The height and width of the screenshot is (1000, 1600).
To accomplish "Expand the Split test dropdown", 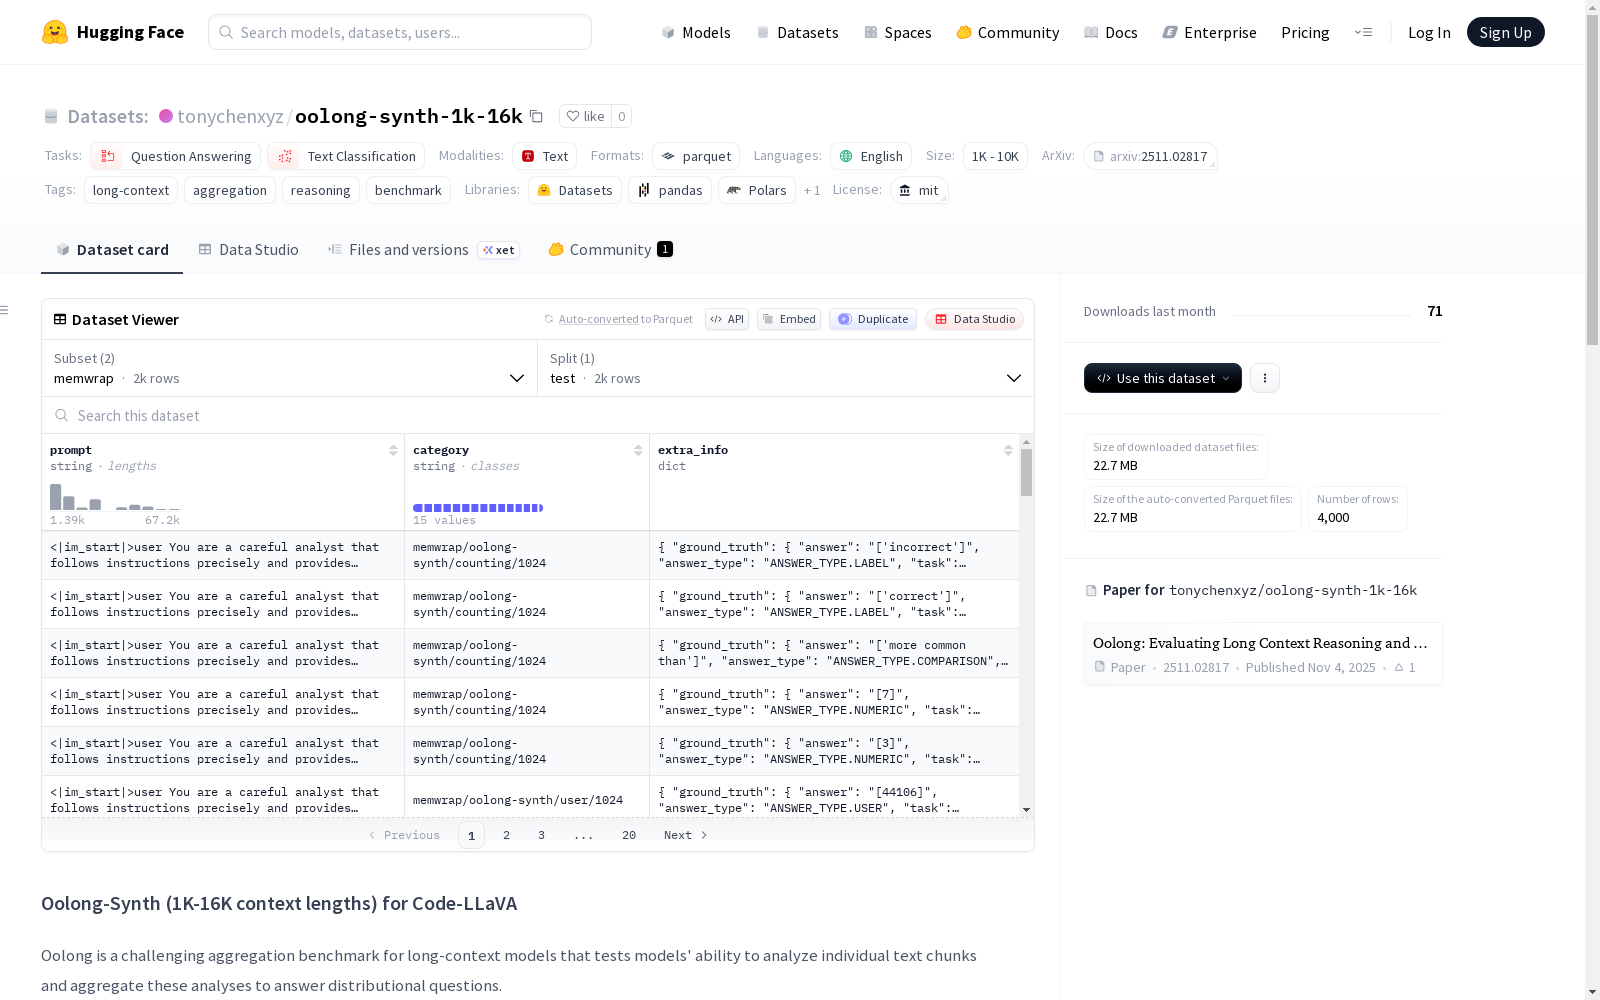I will tap(786, 368).
